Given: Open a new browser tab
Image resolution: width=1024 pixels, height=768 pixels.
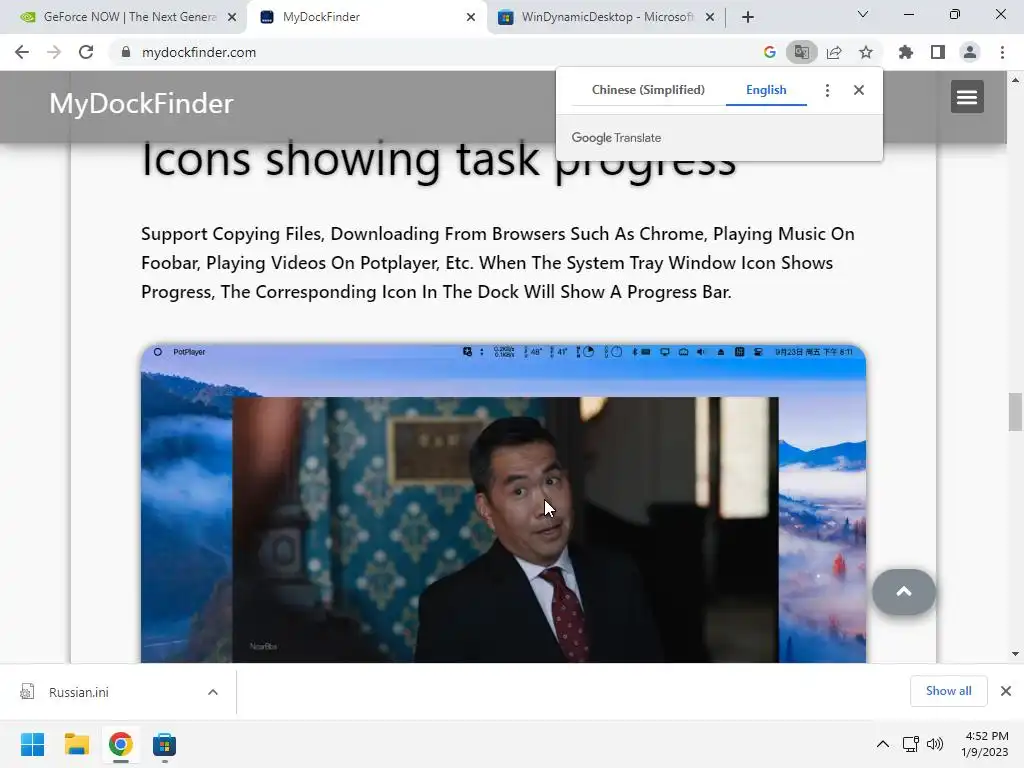Looking at the screenshot, I should click(x=748, y=17).
